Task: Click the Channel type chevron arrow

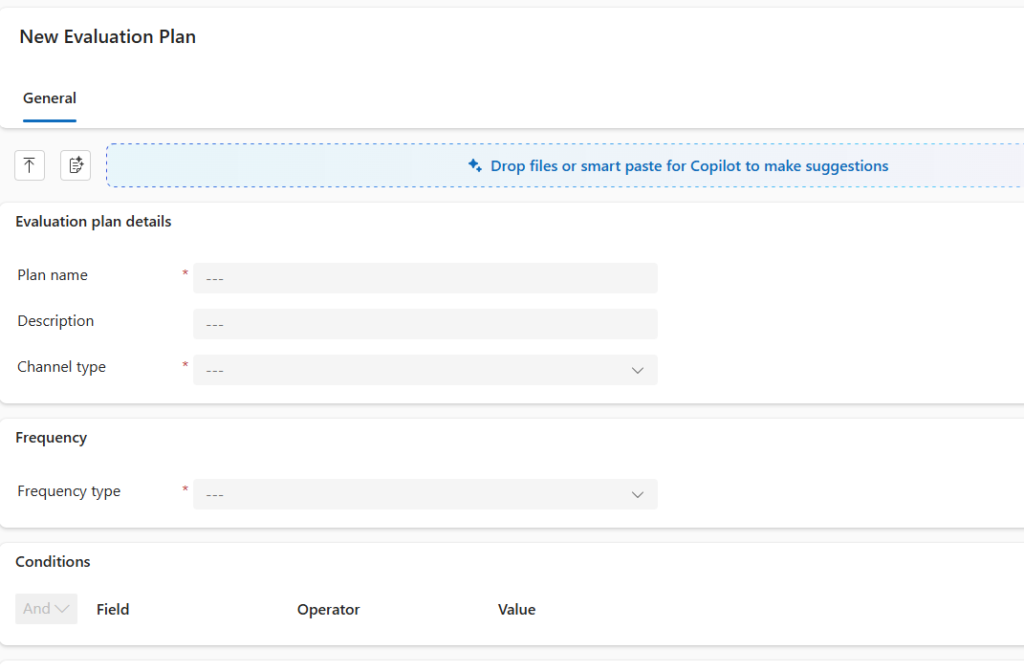Action: point(637,370)
